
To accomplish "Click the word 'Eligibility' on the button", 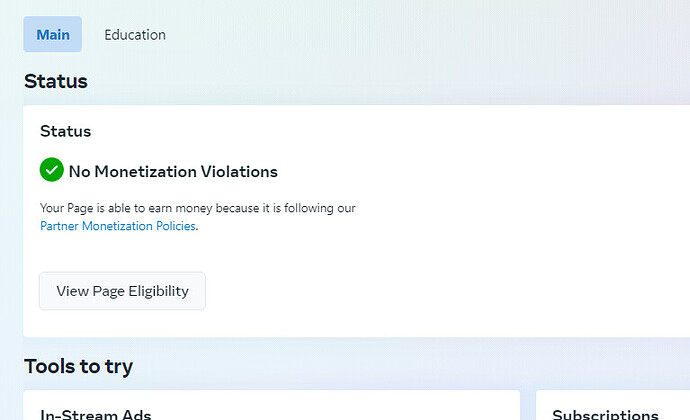I will click(x=158, y=291).
